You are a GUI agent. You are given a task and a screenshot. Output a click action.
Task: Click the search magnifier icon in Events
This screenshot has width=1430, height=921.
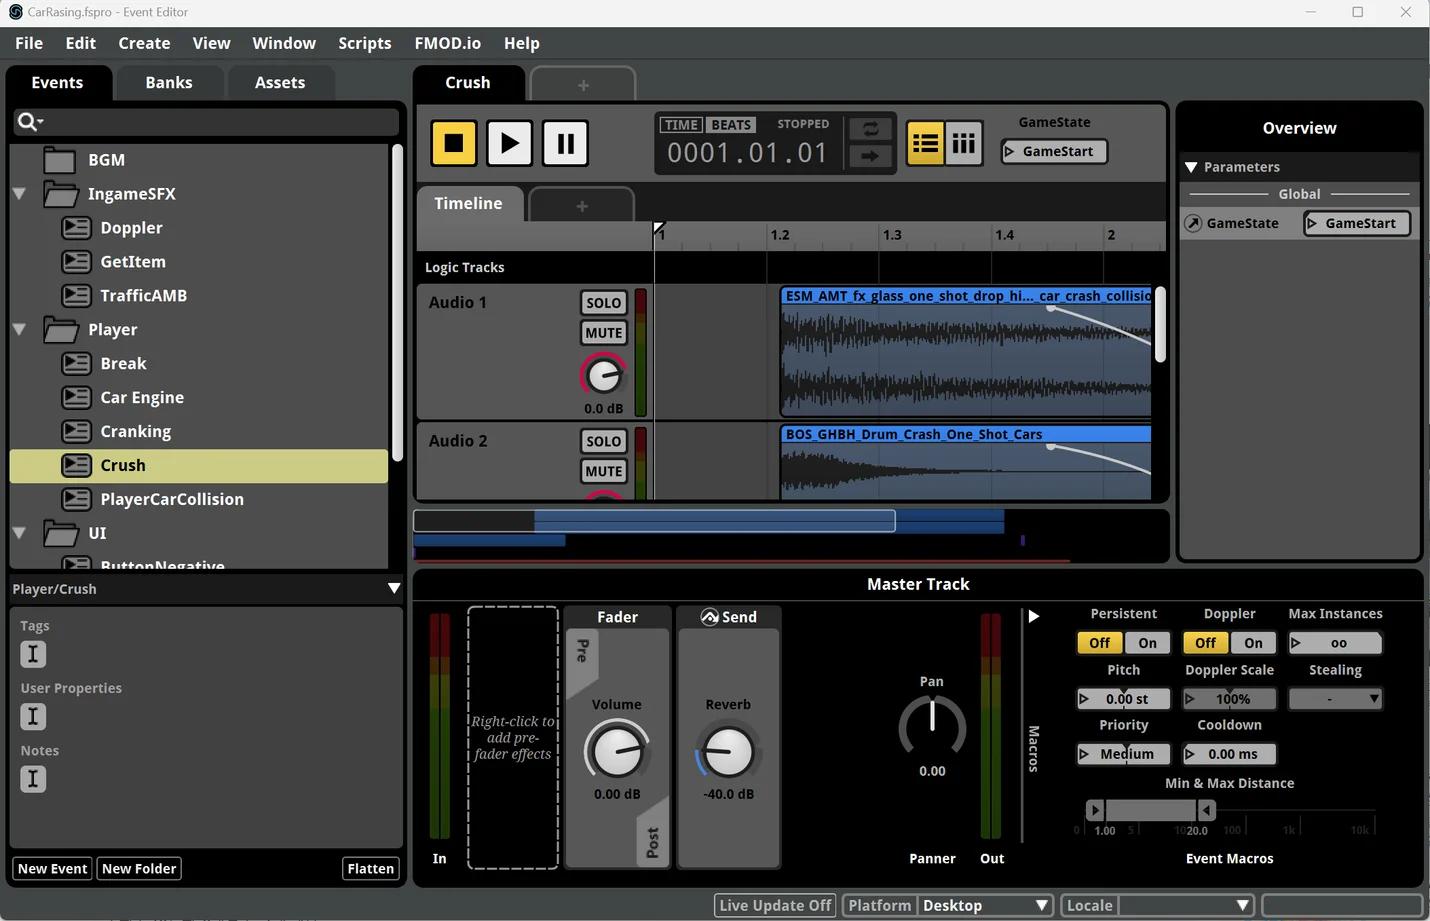click(28, 122)
